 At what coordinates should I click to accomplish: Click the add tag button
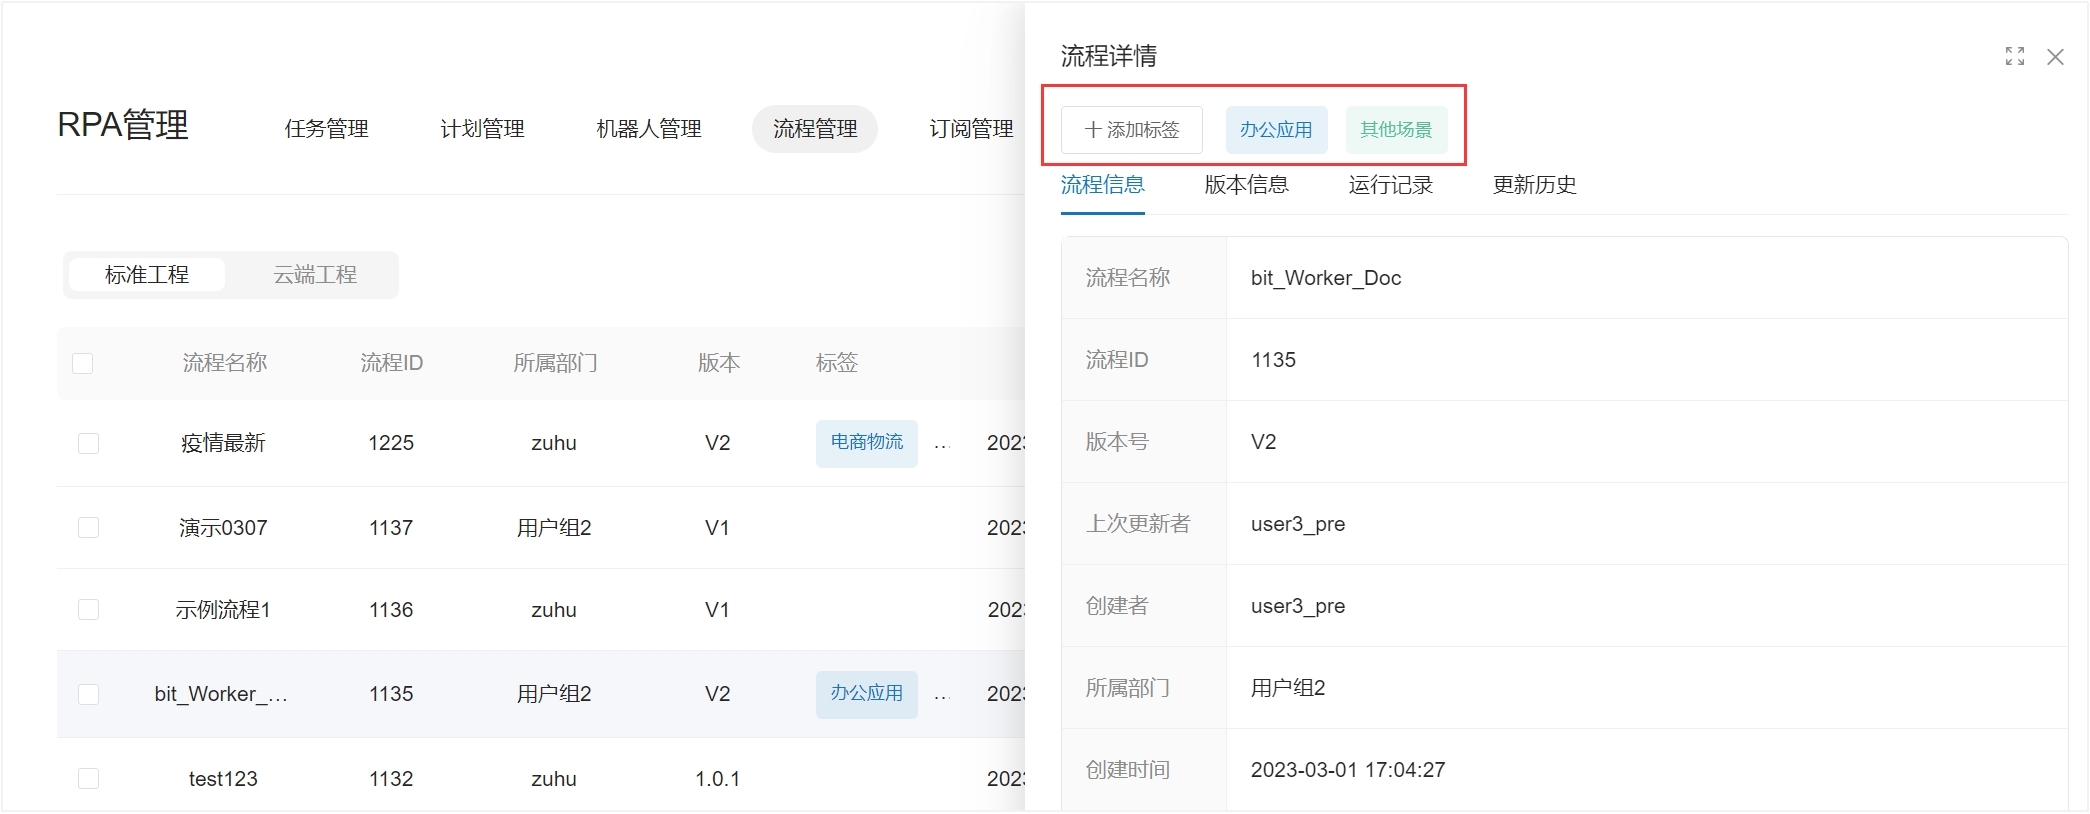[1131, 130]
